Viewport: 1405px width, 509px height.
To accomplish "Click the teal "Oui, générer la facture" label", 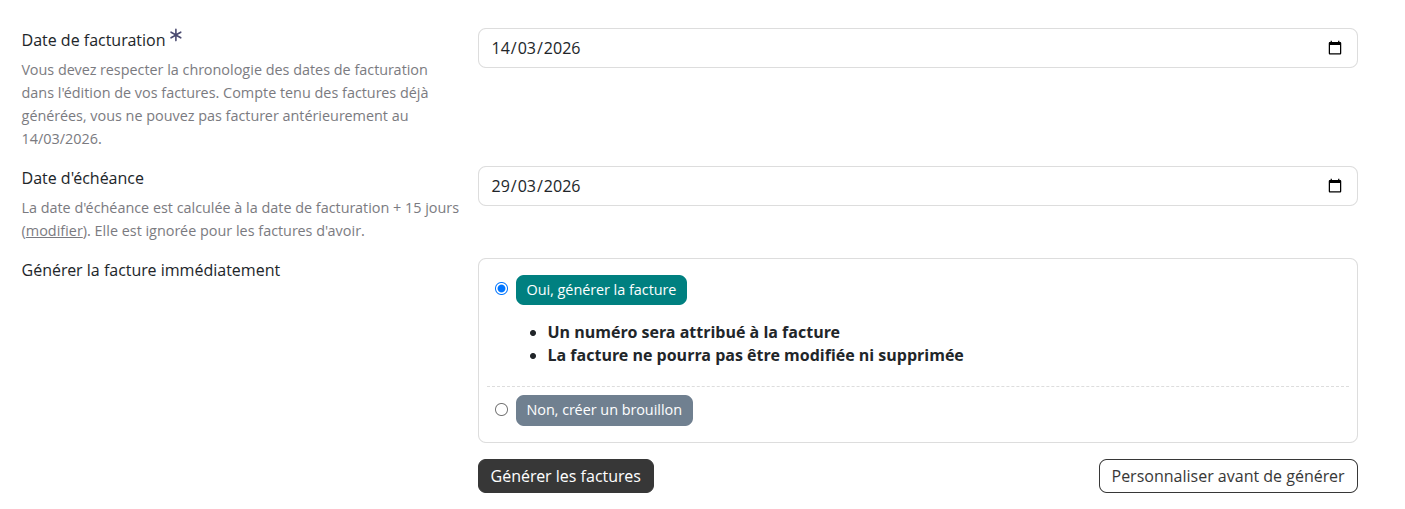I will (x=601, y=290).
